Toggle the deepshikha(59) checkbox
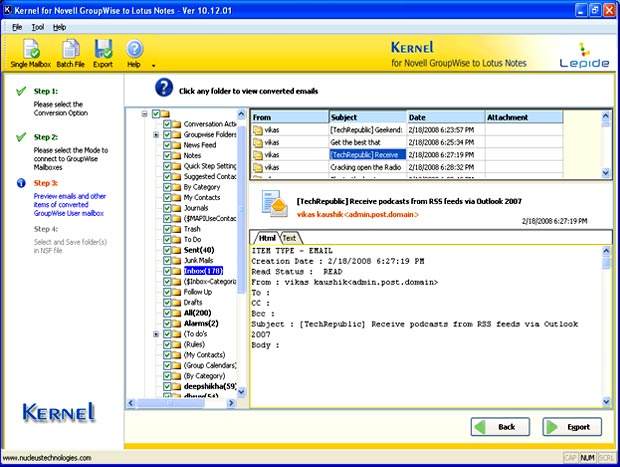 (x=167, y=386)
